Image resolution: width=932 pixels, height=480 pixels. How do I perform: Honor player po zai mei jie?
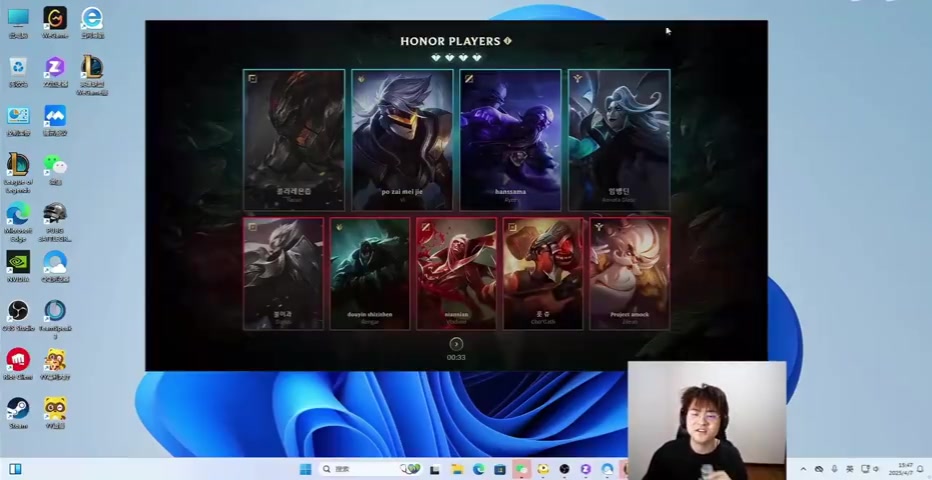[402, 139]
